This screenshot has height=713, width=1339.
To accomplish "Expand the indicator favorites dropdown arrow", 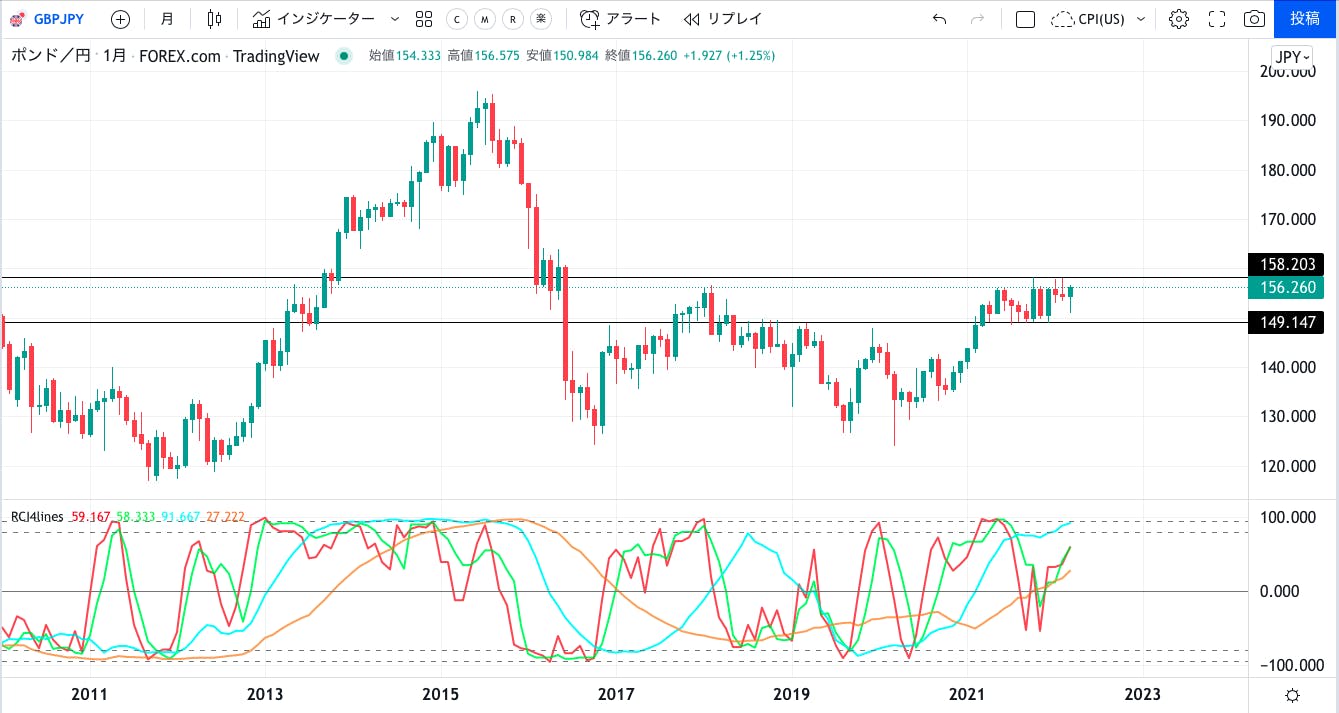I will (393, 19).
